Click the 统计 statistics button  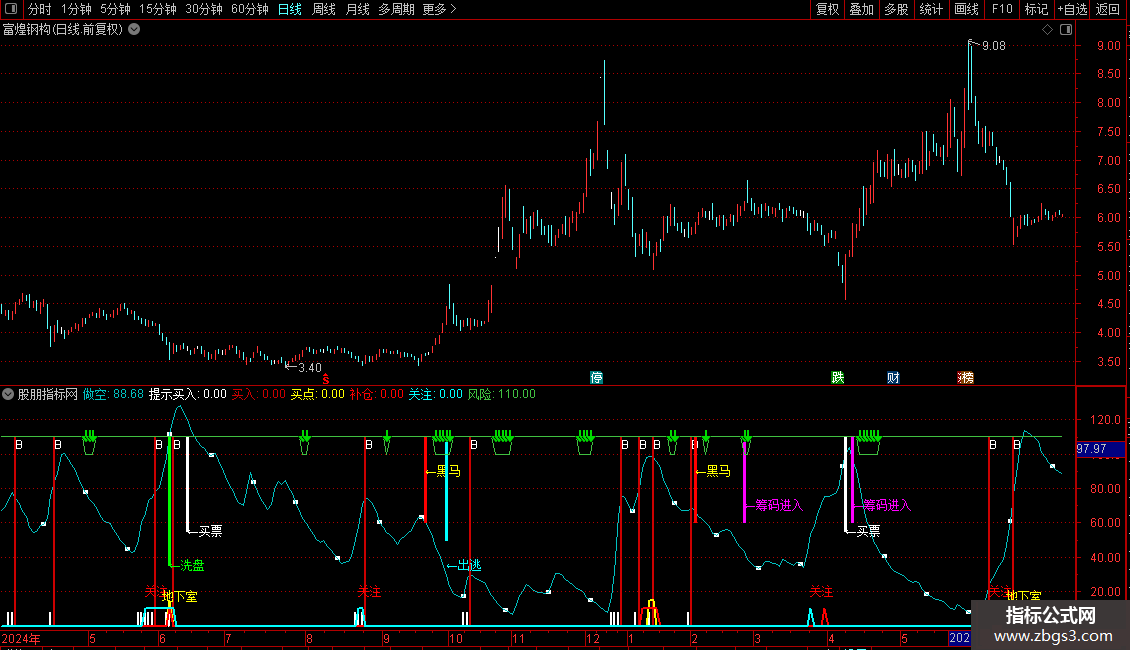[931, 9]
